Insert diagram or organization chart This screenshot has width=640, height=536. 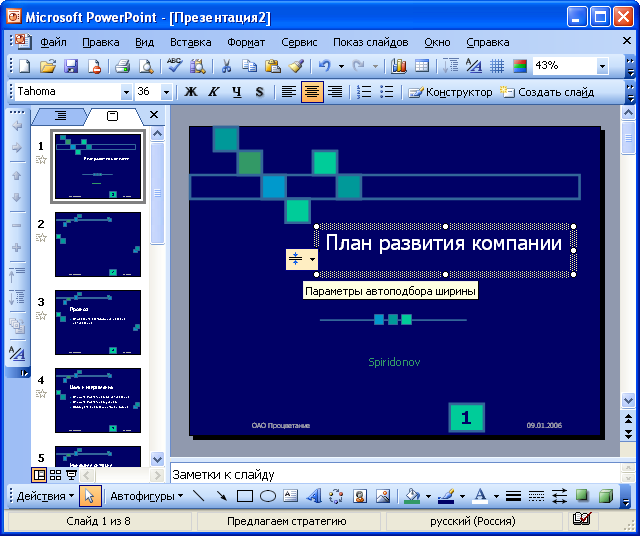pyautogui.click(x=336, y=496)
